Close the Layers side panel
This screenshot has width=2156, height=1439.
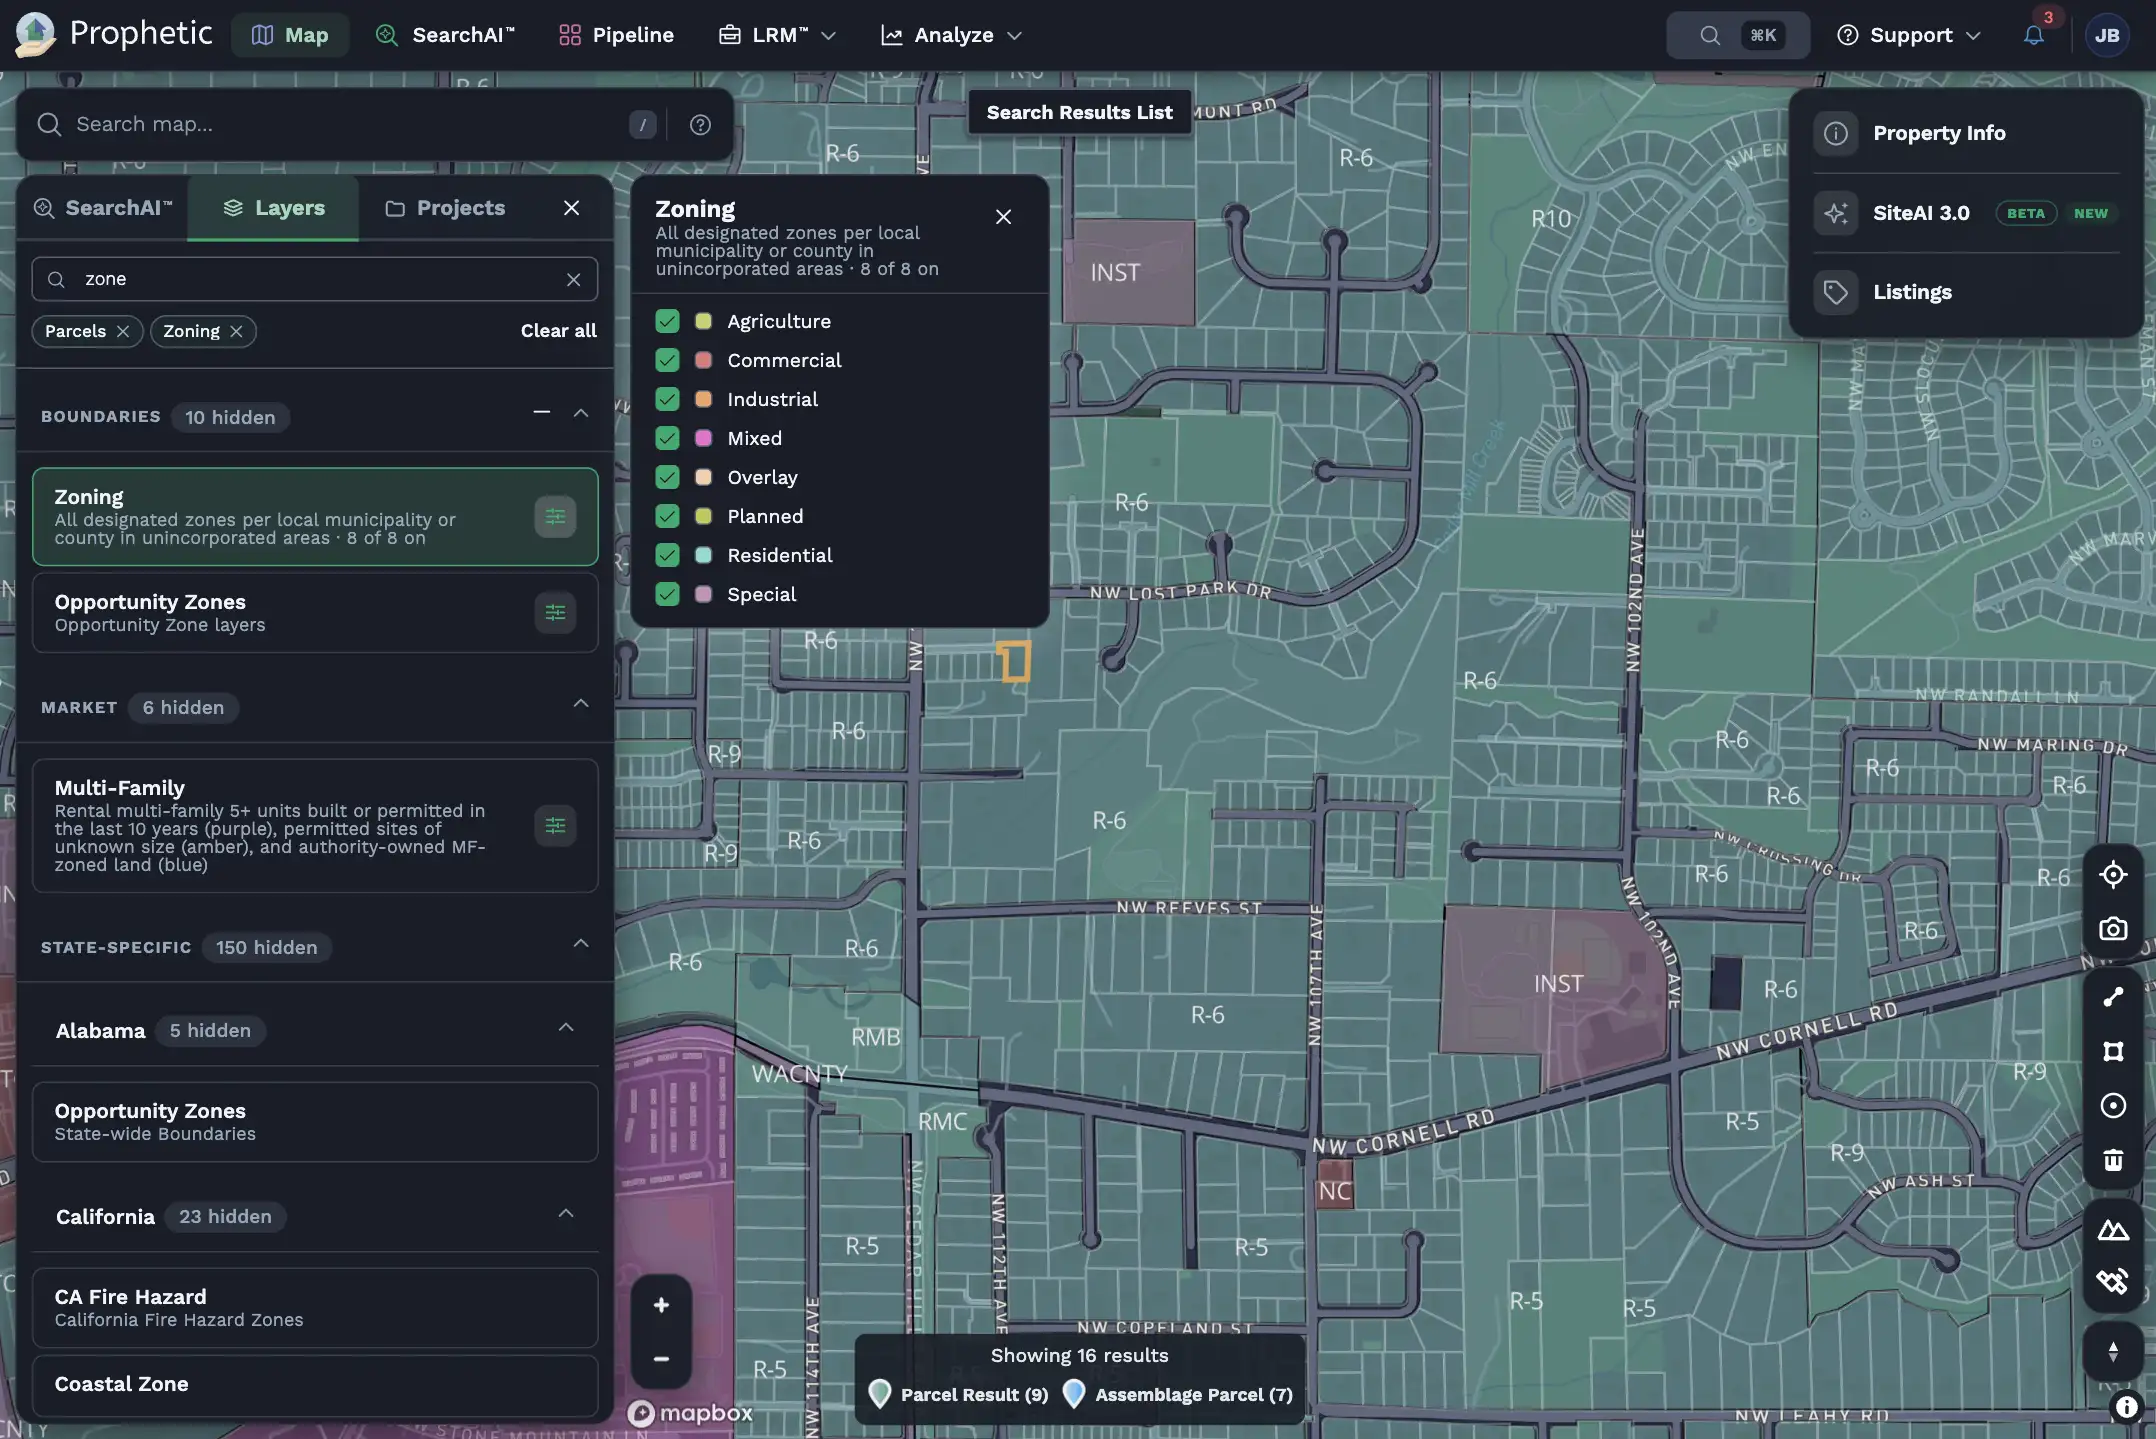click(x=571, y=208)
